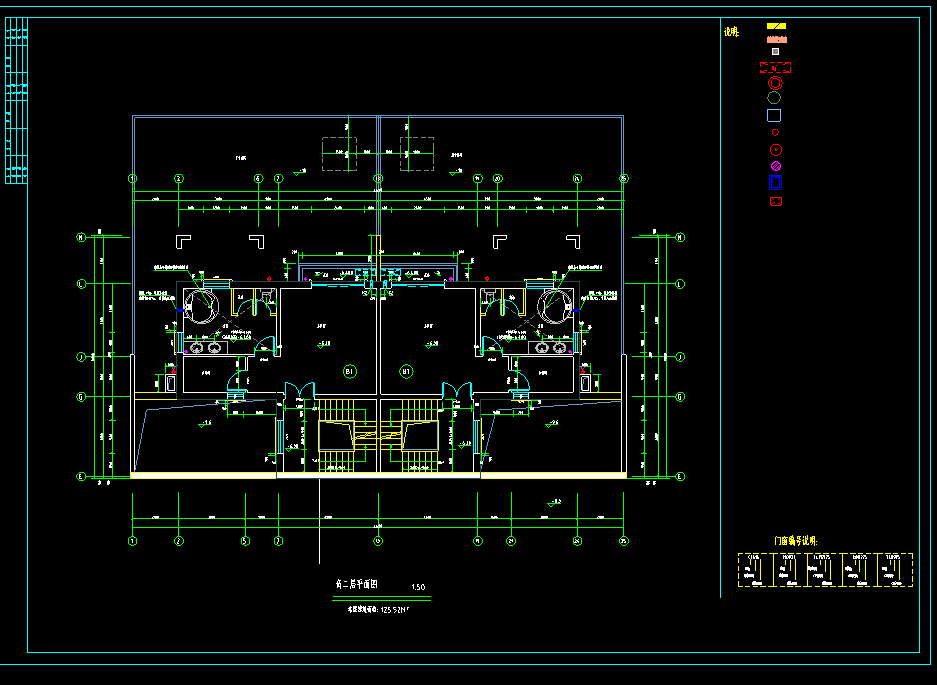Screen dimensions: 937x685
Task: Click axis bubble G on right side
Action: click(680, 397)
